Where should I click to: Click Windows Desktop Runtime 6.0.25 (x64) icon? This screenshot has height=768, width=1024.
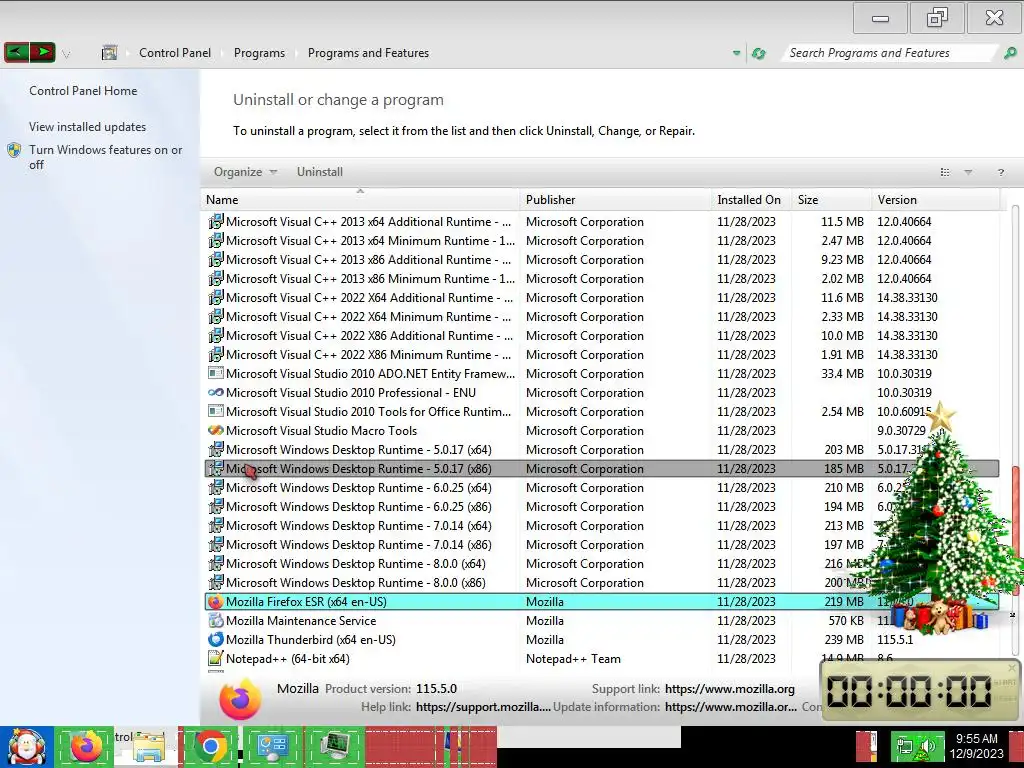pyautogui.click(x=216, y=487)
